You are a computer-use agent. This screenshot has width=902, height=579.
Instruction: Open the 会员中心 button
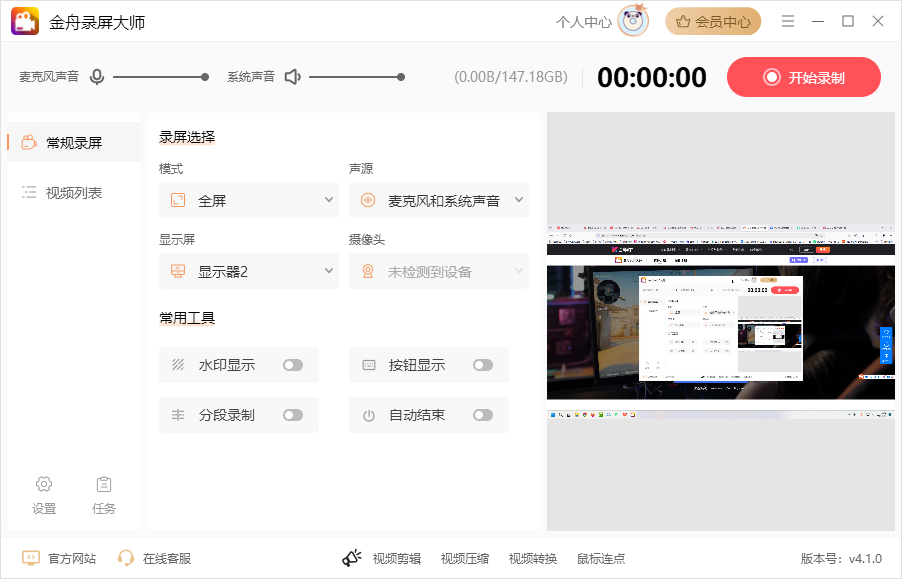[x=713, y=22]
